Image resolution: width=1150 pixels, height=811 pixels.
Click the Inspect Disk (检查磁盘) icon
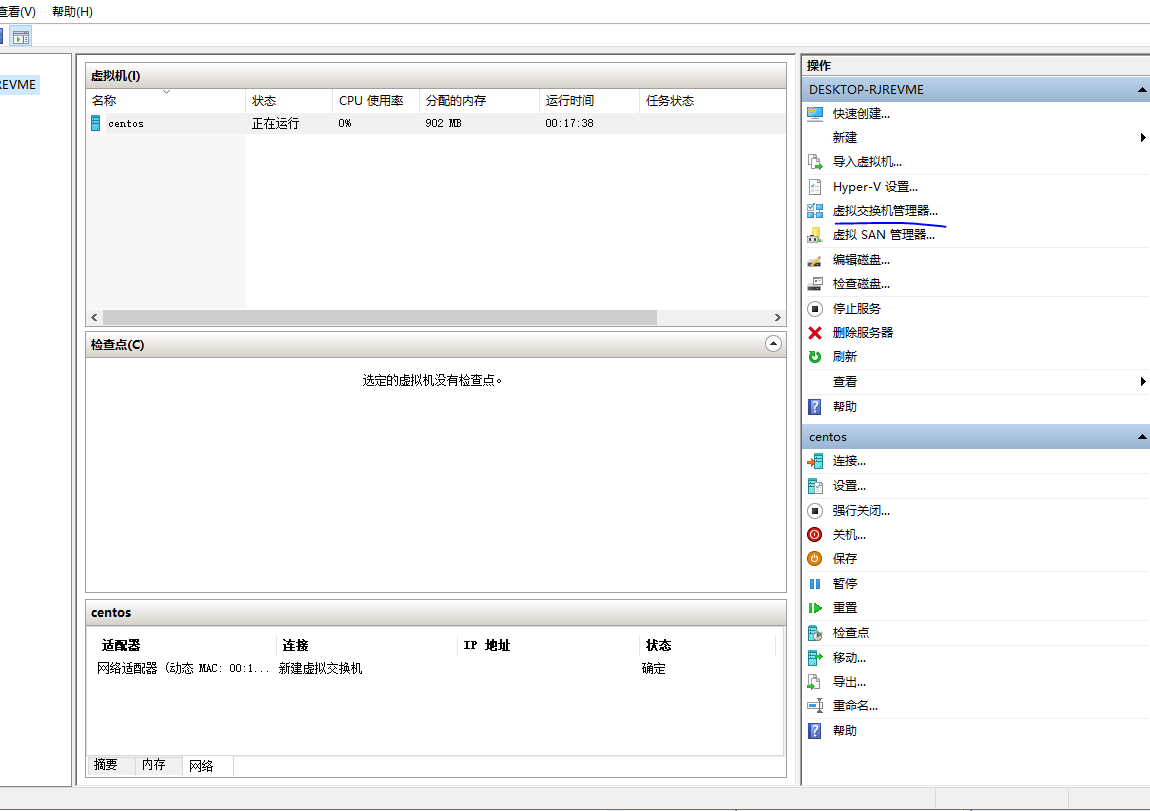coord(815,285)
